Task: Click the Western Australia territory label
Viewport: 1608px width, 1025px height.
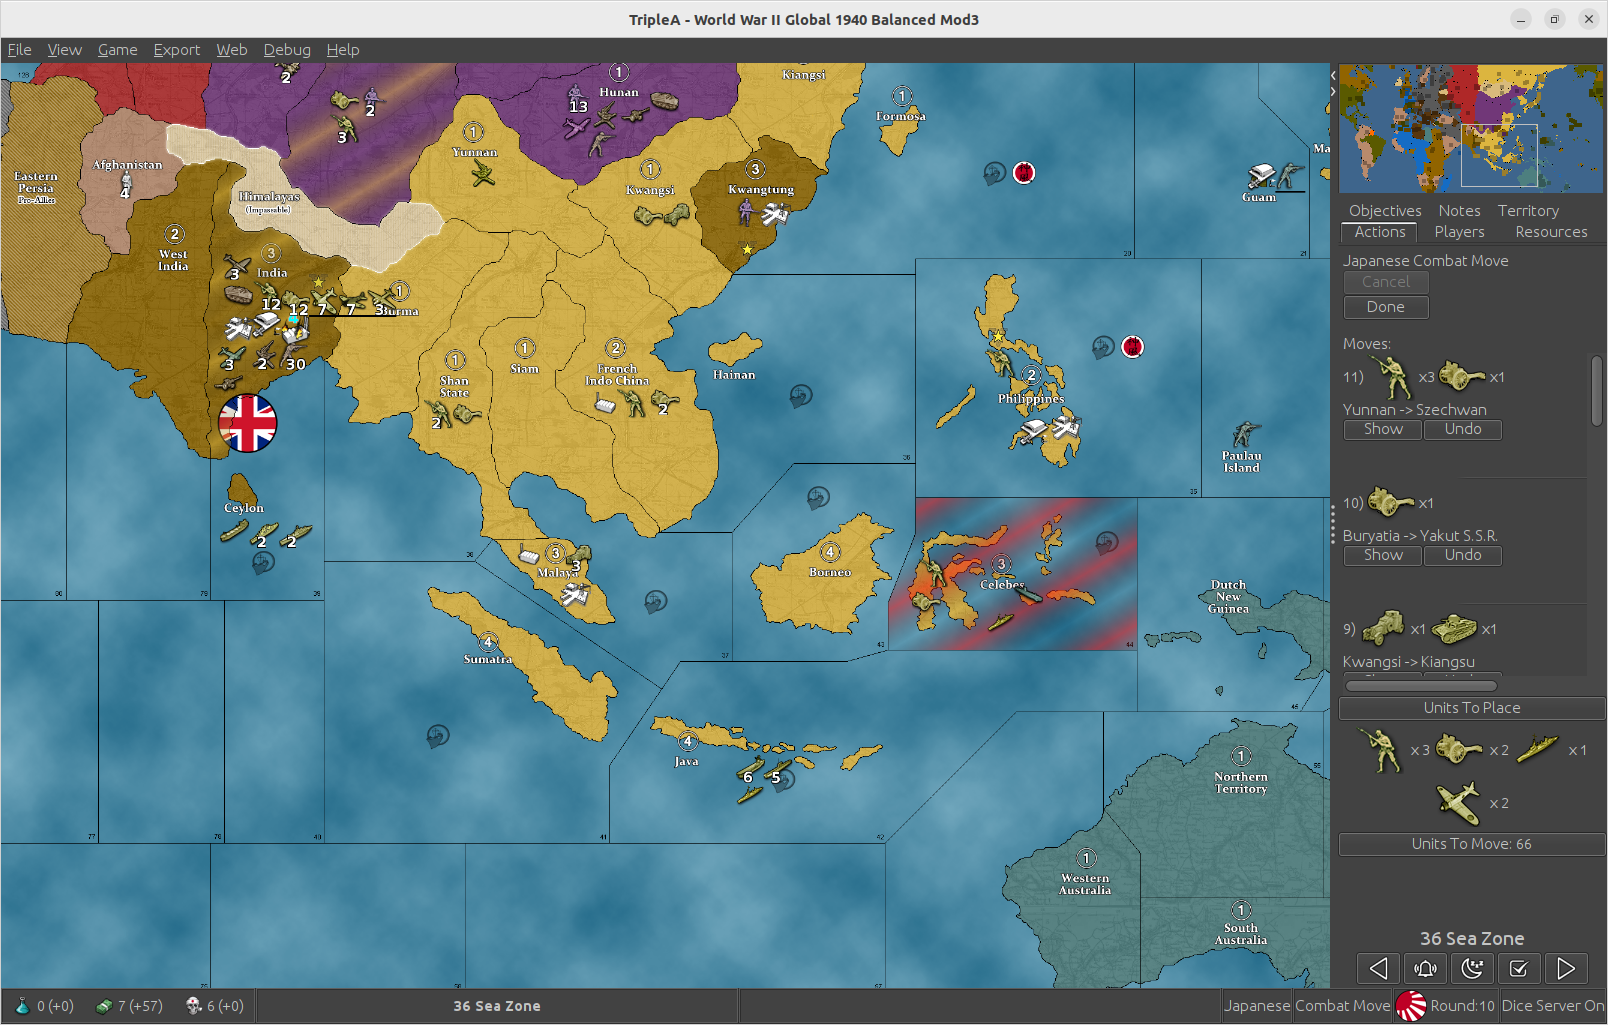Action: pyautogui.click(x=1085, y=884)
